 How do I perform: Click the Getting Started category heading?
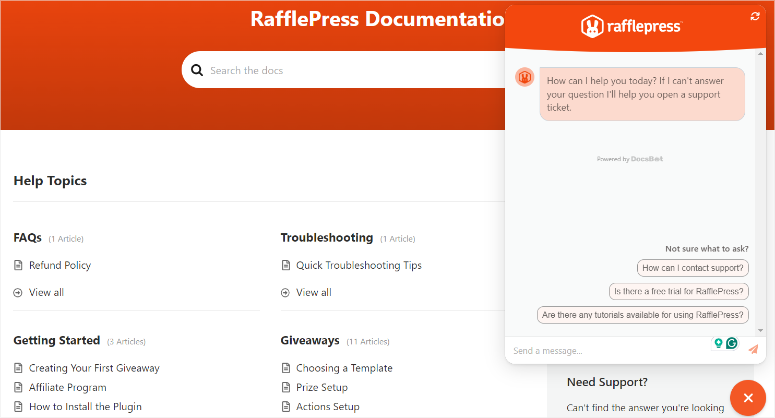57,340
